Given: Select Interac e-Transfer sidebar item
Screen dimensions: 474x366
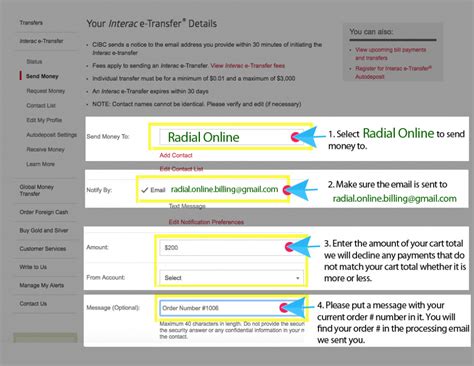Looking at the screenshot, I should [x=41, y=41].
